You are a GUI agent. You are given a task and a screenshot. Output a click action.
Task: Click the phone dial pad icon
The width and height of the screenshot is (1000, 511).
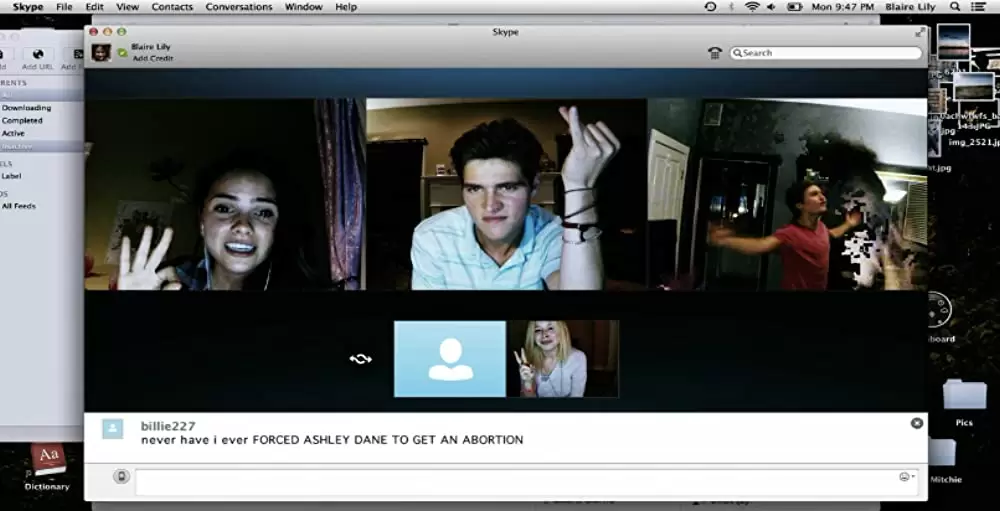click(x=715, y=53)
